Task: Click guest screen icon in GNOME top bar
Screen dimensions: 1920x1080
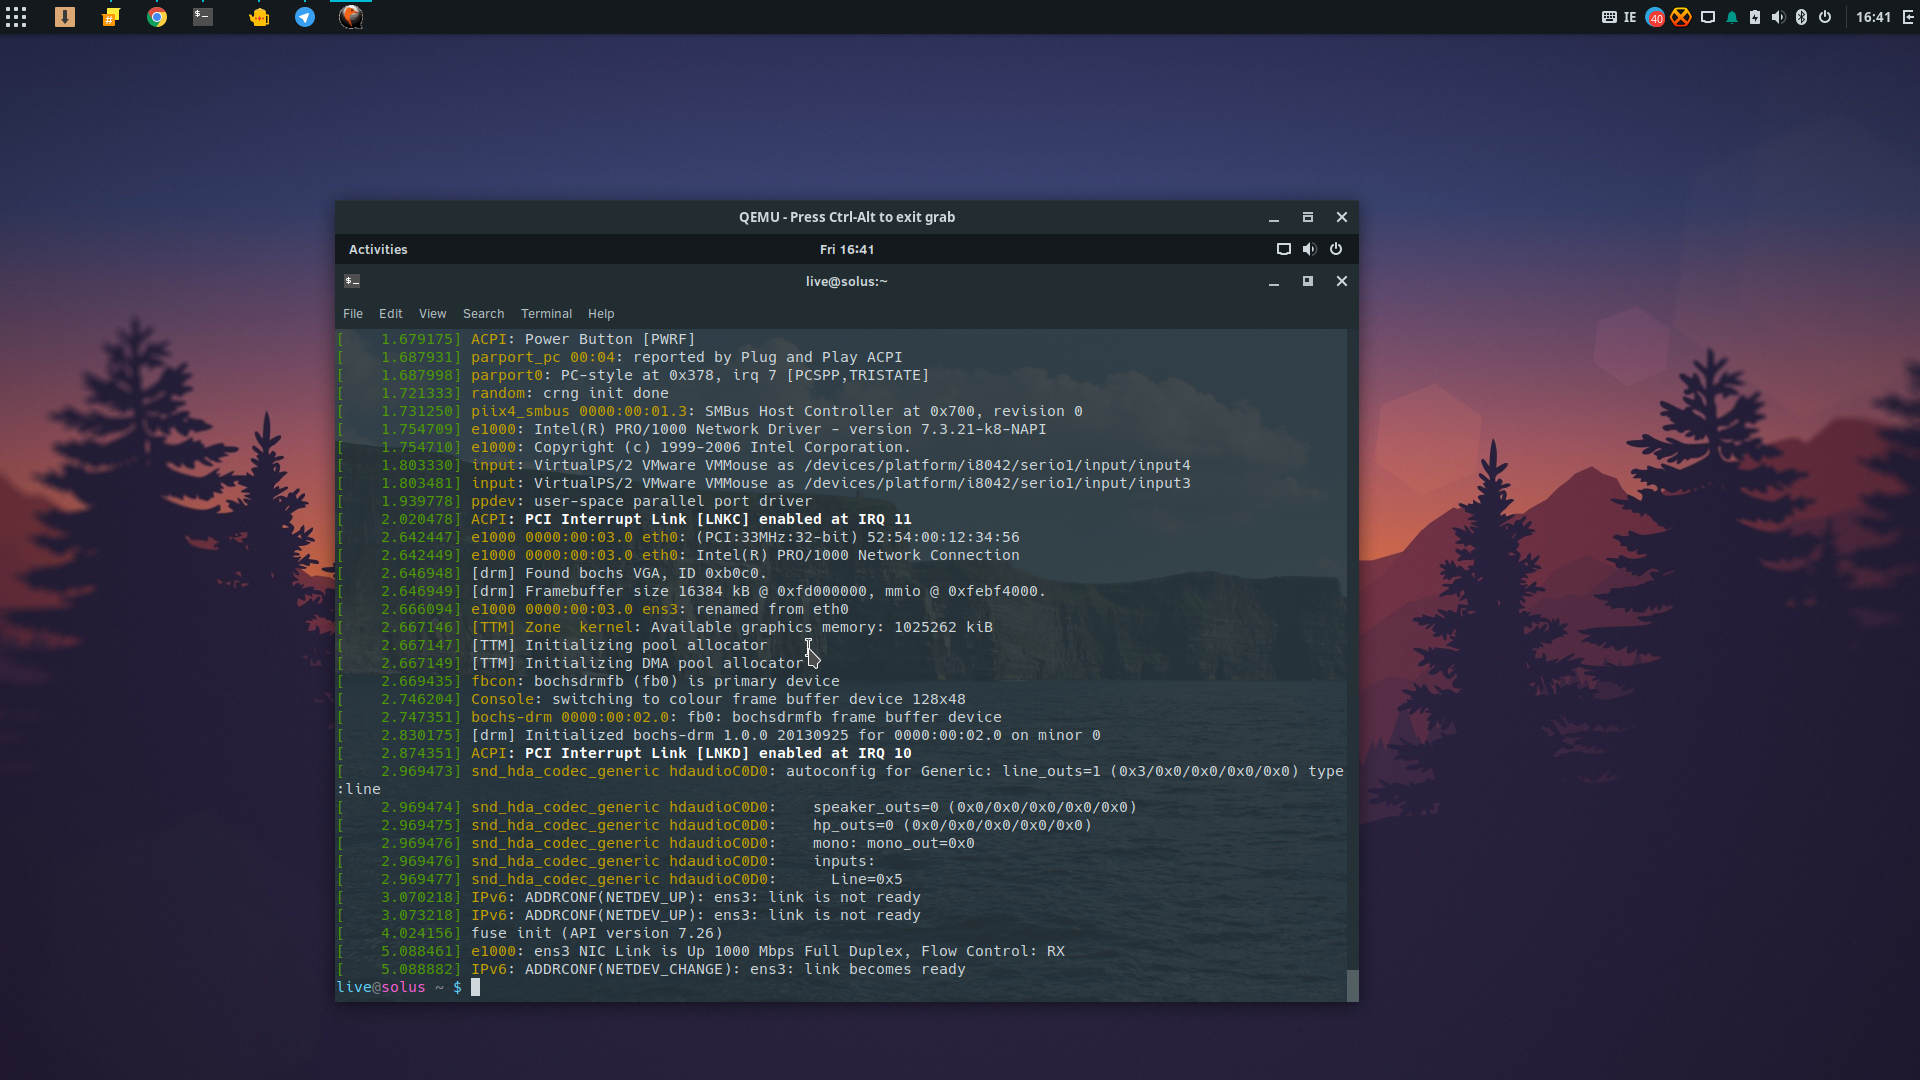Action: 1284,249
